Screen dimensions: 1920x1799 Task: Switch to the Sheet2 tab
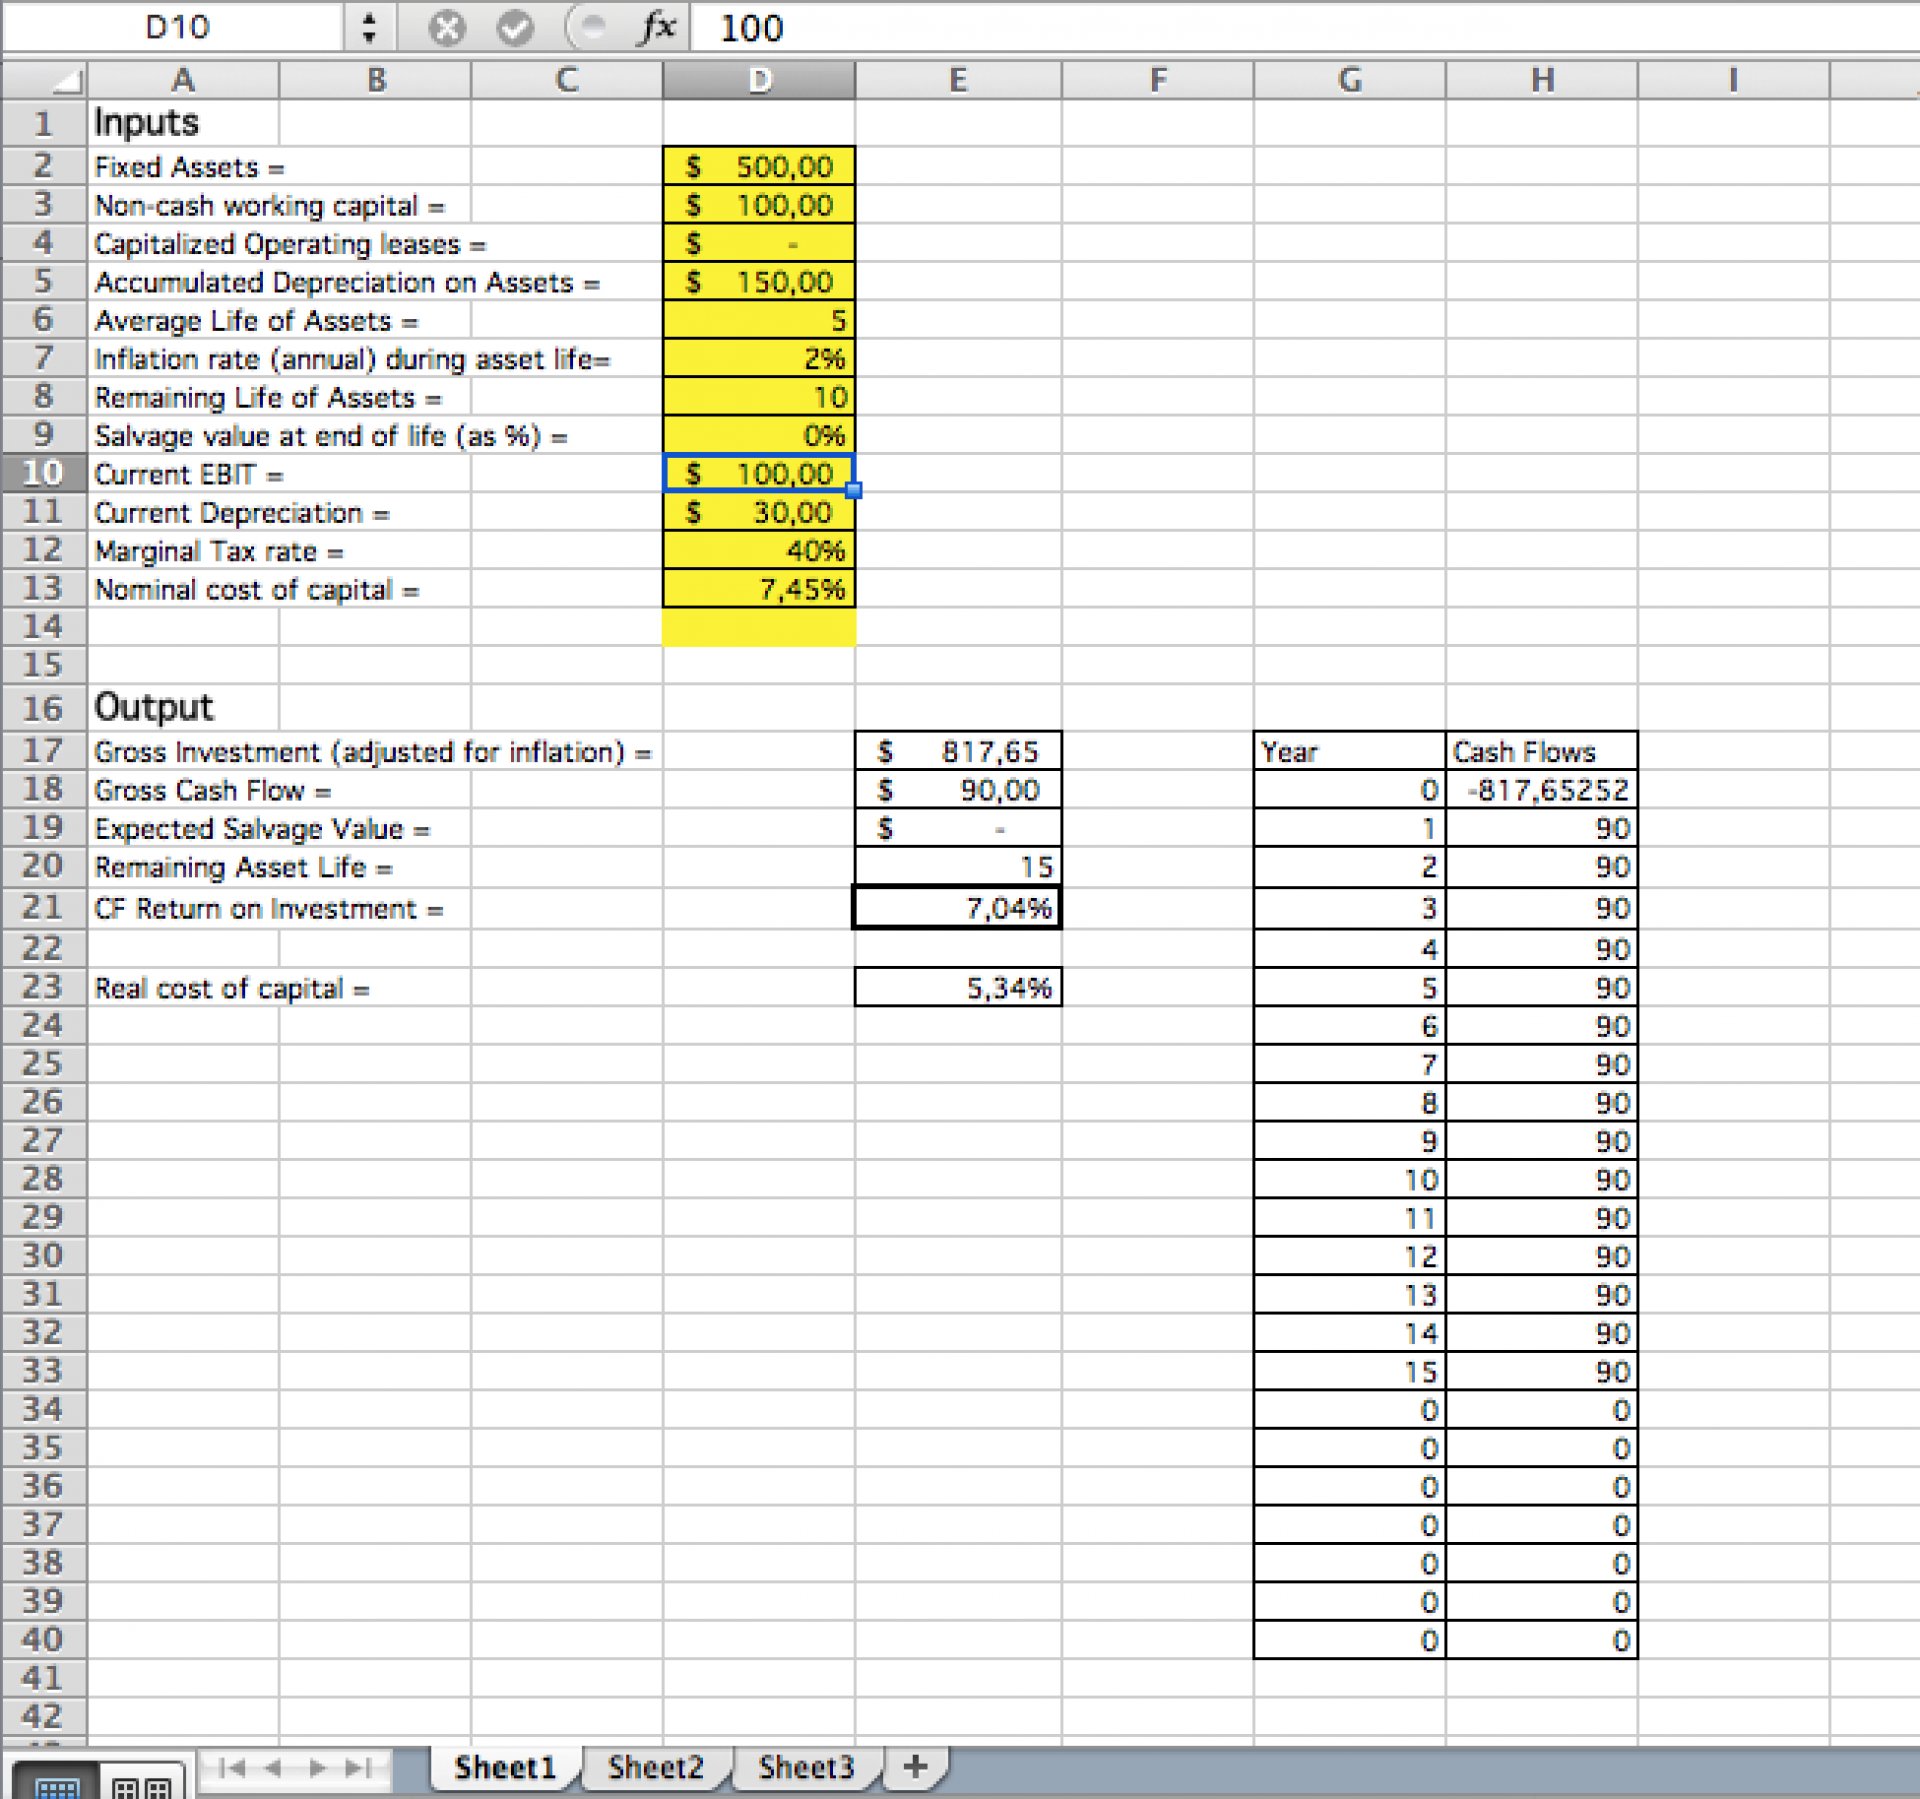coord(656,1767)
